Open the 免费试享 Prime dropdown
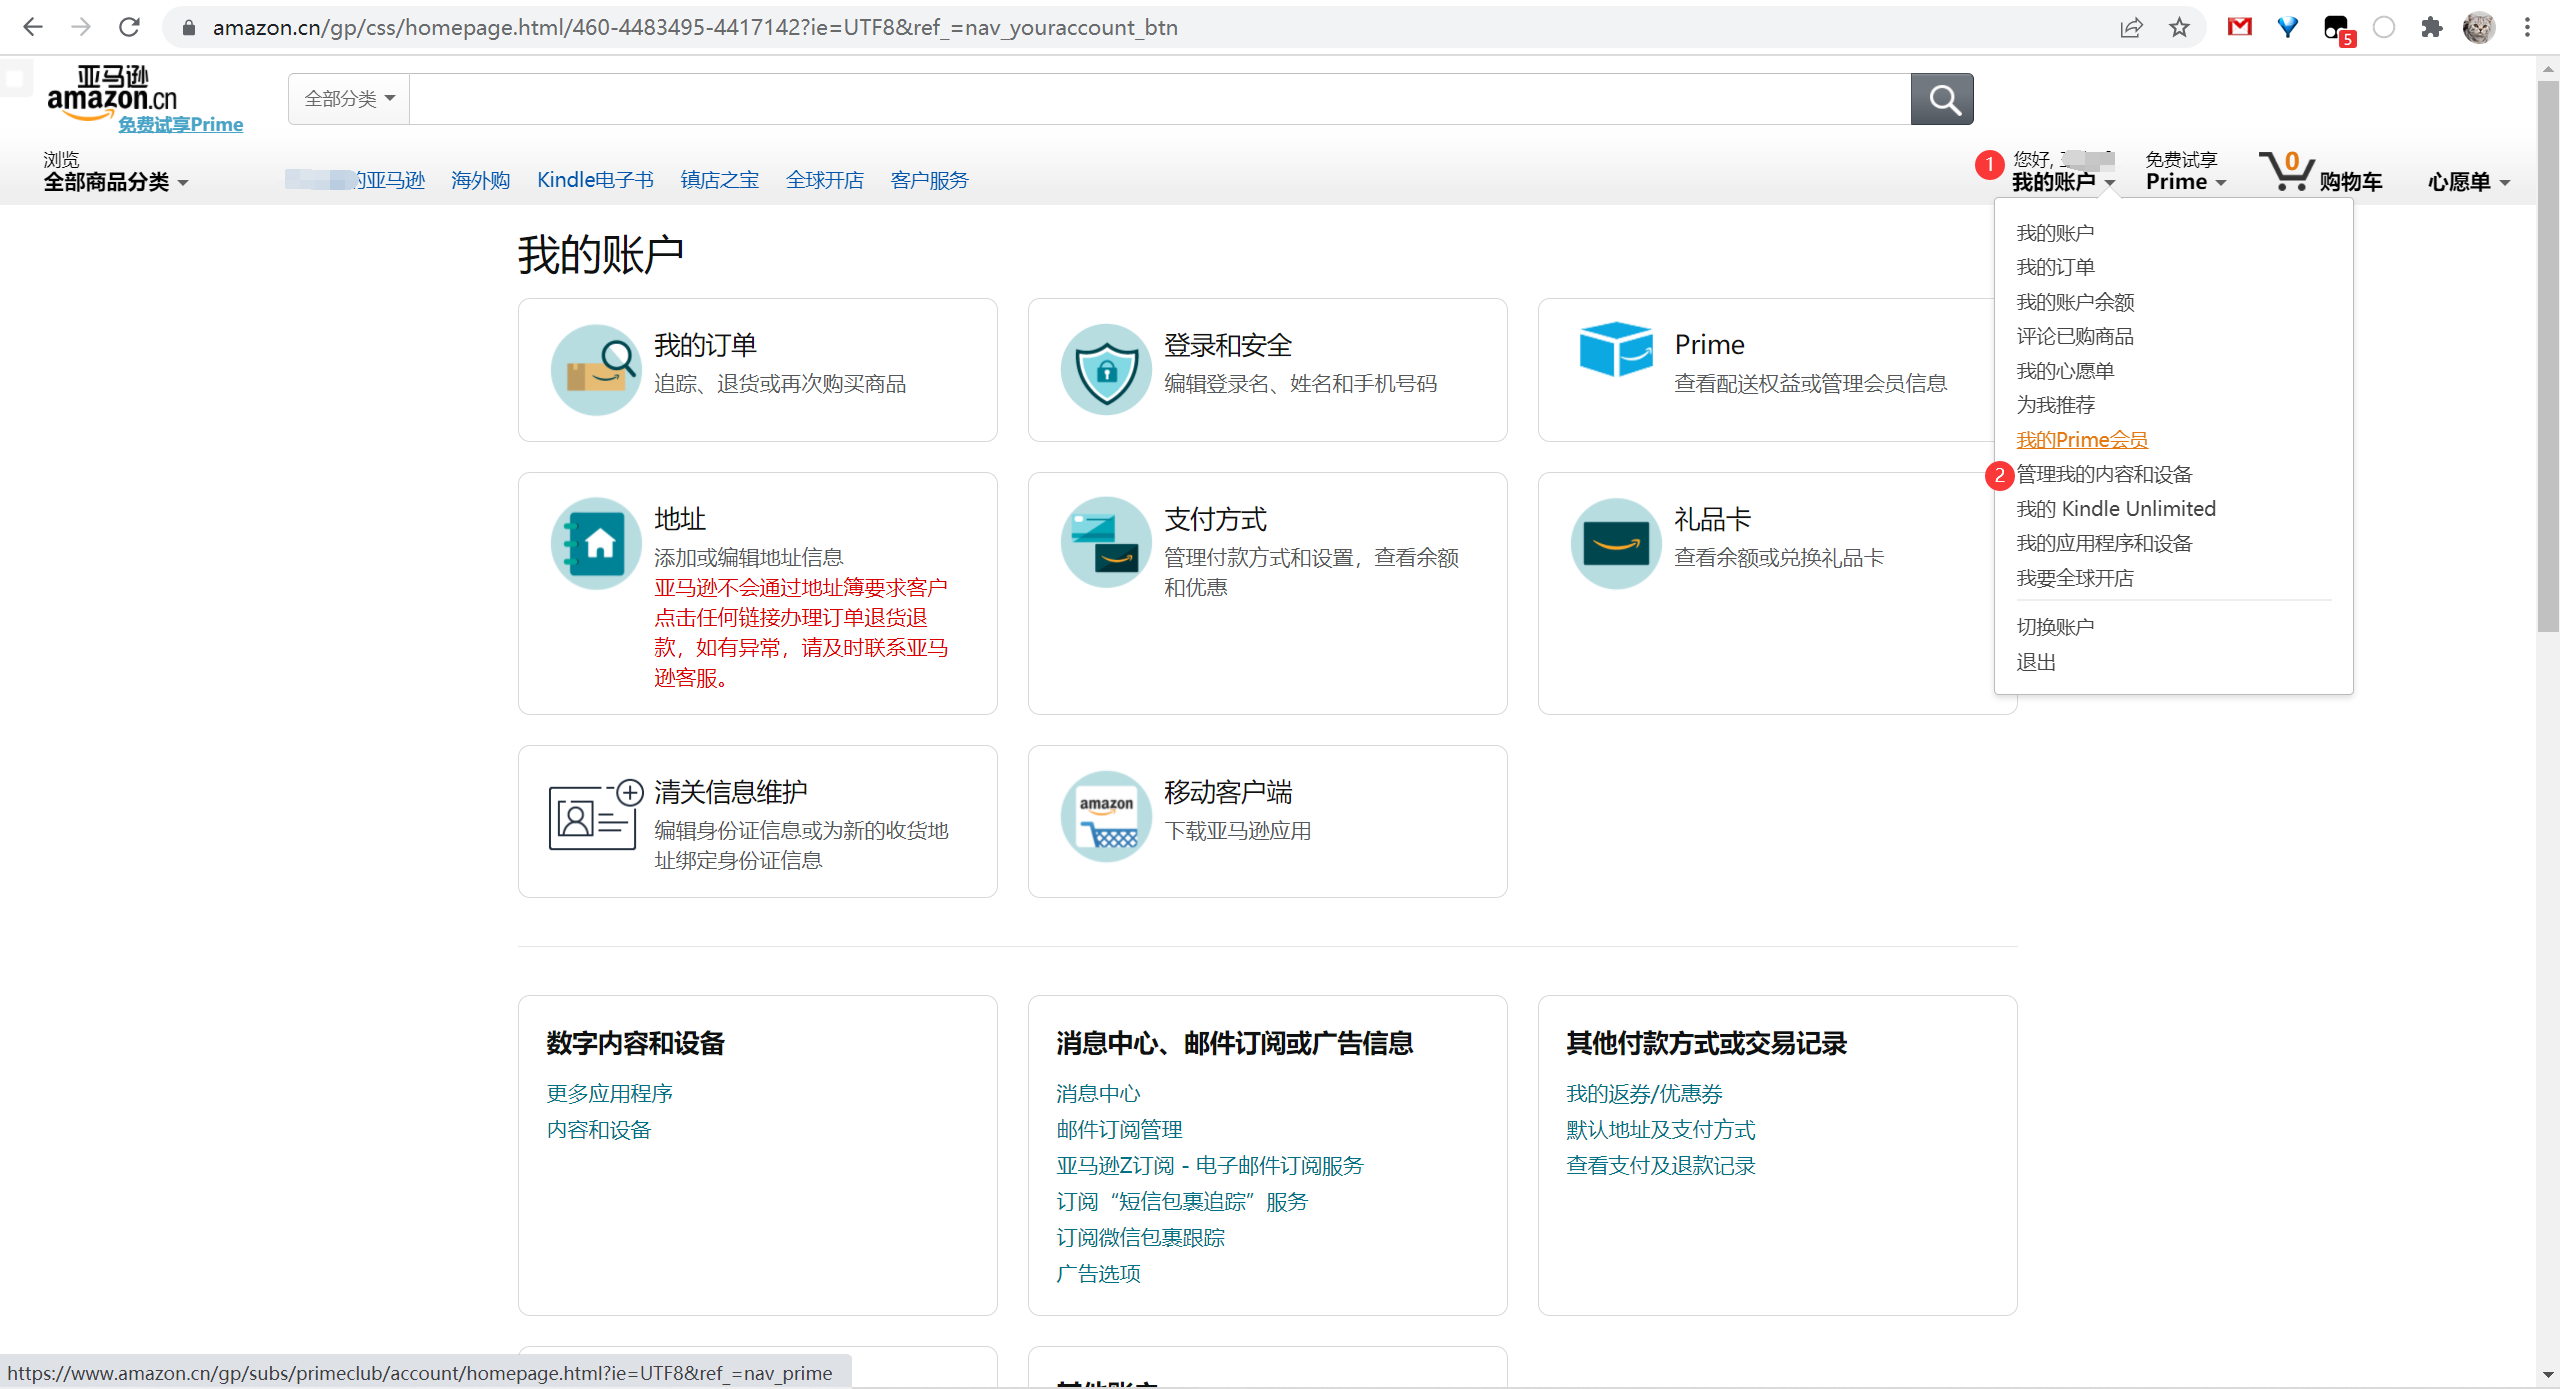2560x1389 pixels. pos(2185,172)
